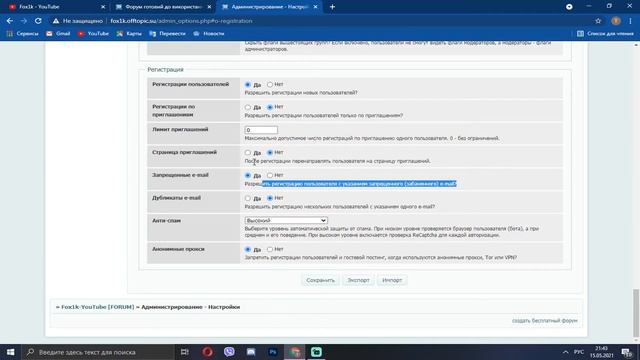Open the Chrome taskbar icon
Image resolution: width=640 pixels, height=360 pixels.
[x=295, y=352]
